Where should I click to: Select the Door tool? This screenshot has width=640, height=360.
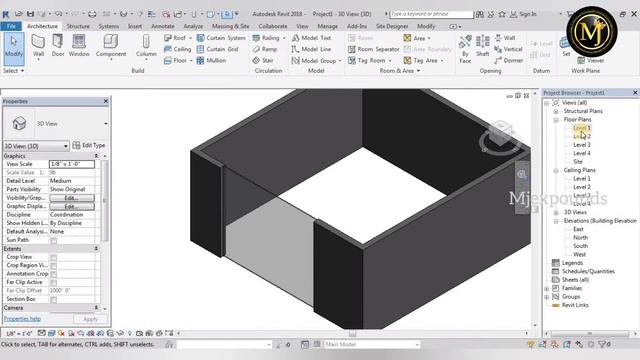tap(58, 46)
